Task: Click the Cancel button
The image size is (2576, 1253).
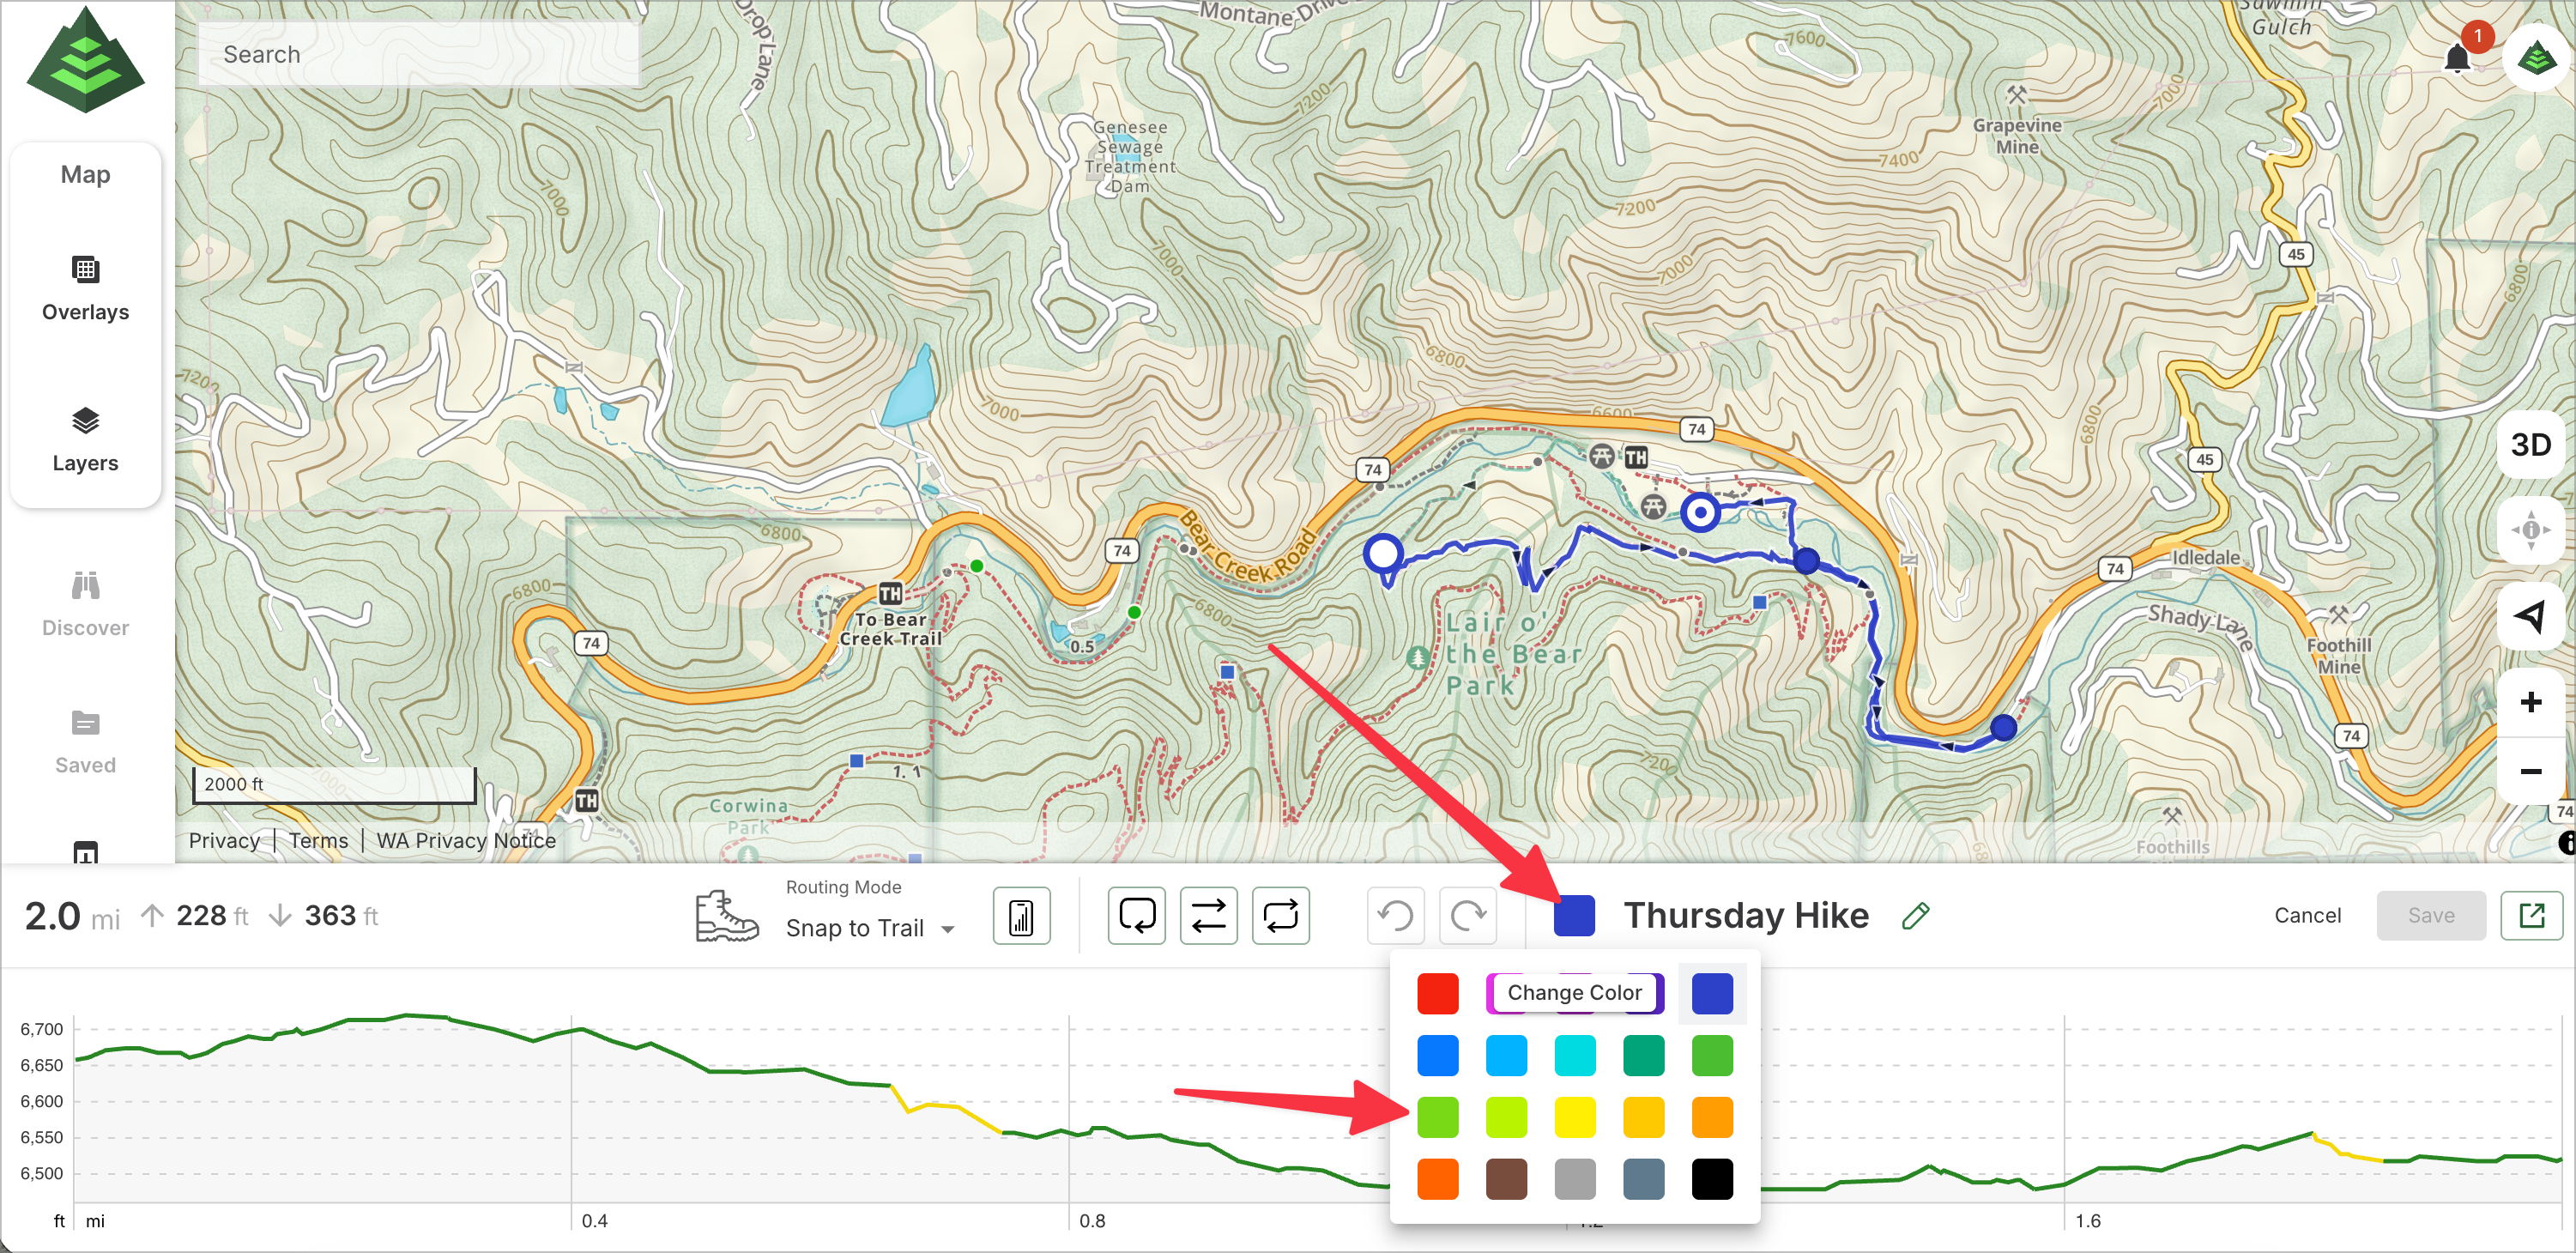Action: [x=2307, y=915]
